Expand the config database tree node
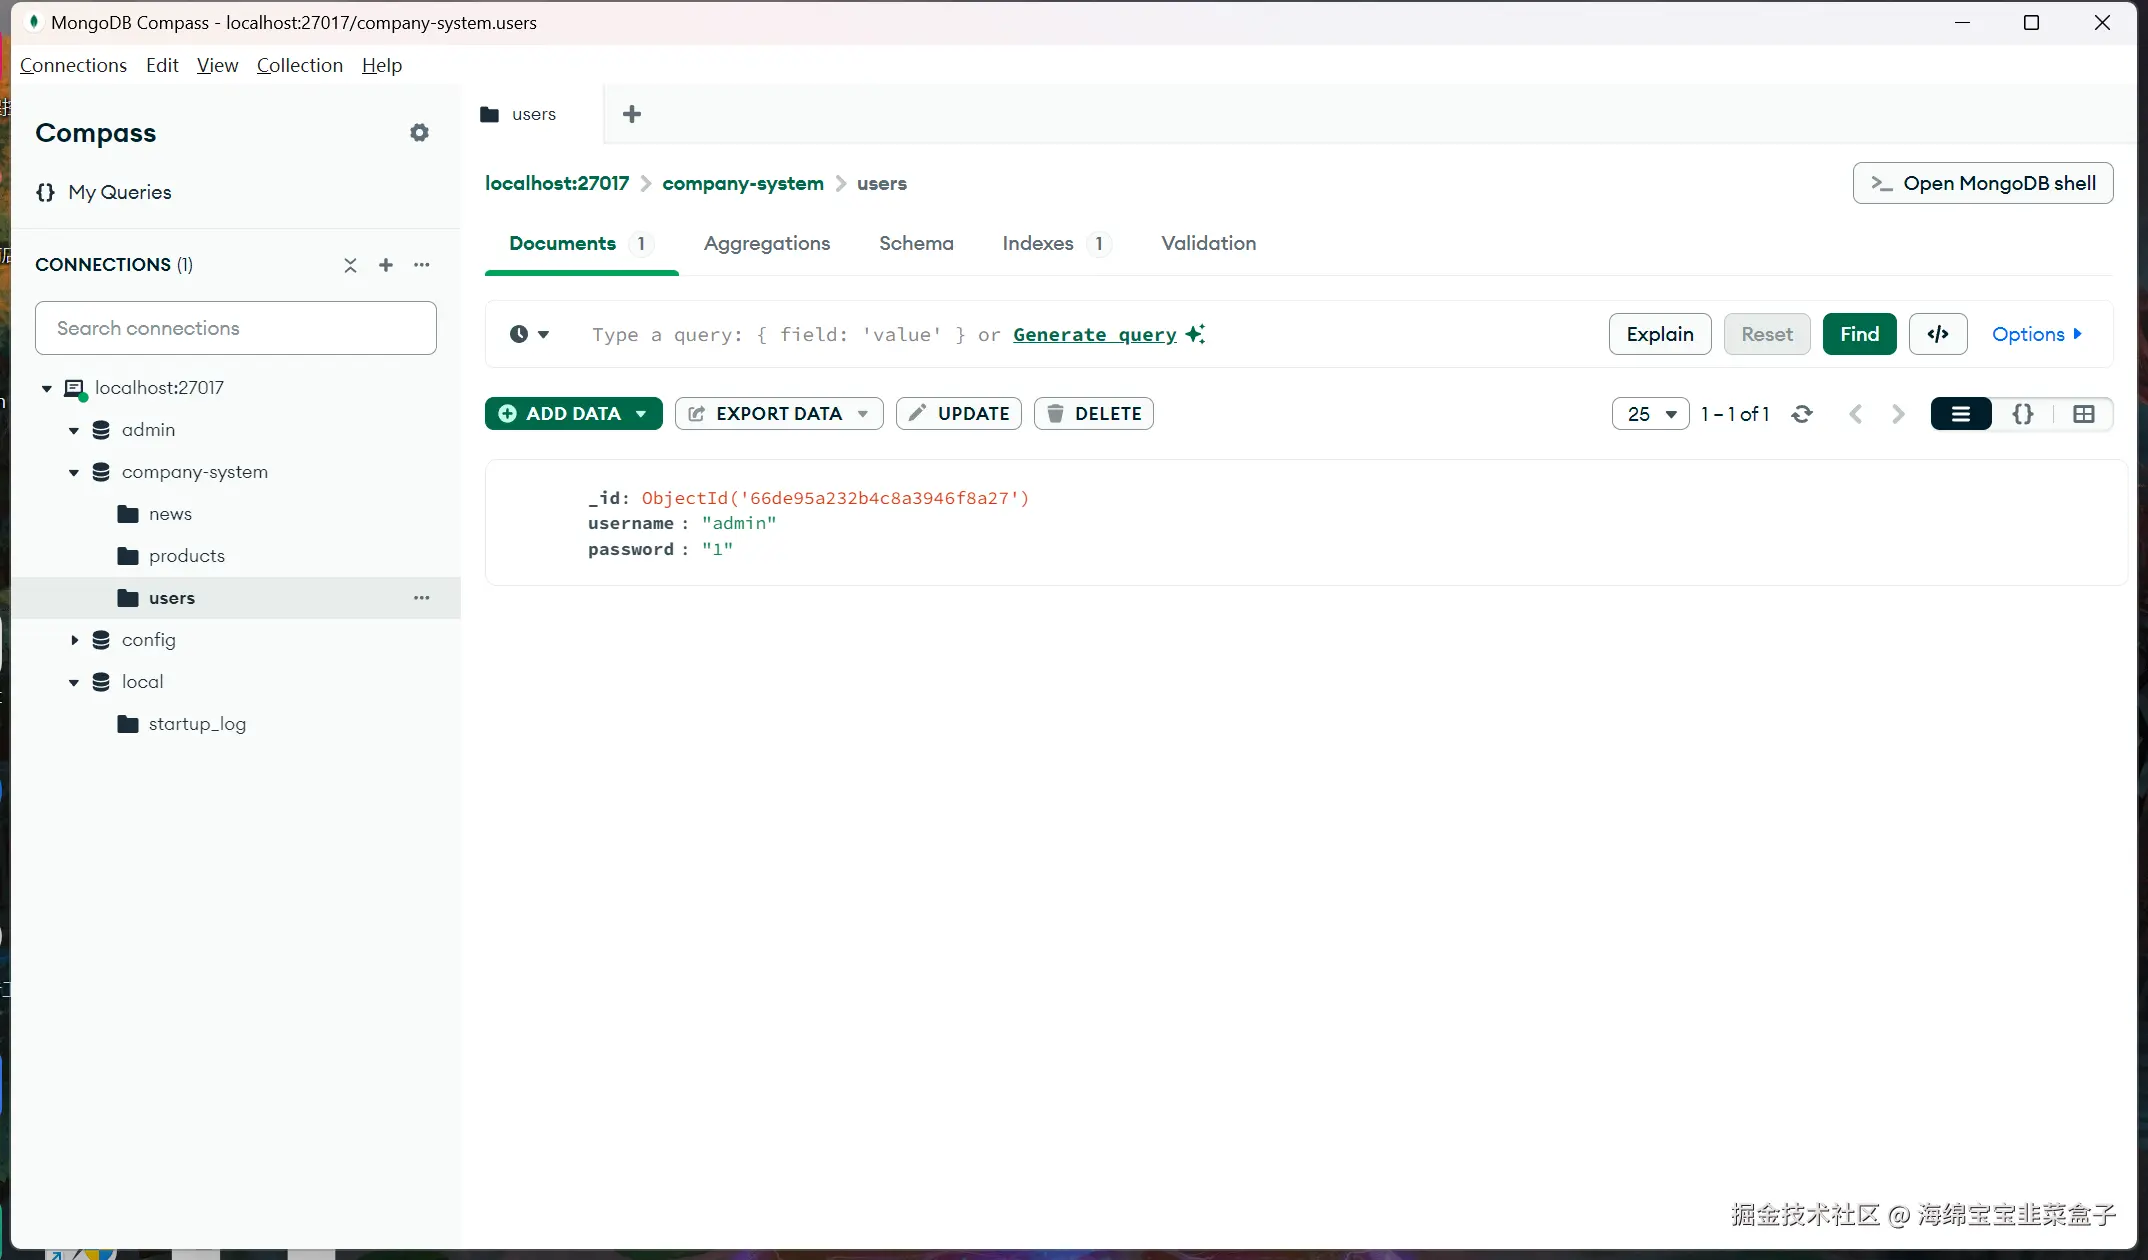This screenshot has height=1260, width=2148. click(x=74, y=640)
